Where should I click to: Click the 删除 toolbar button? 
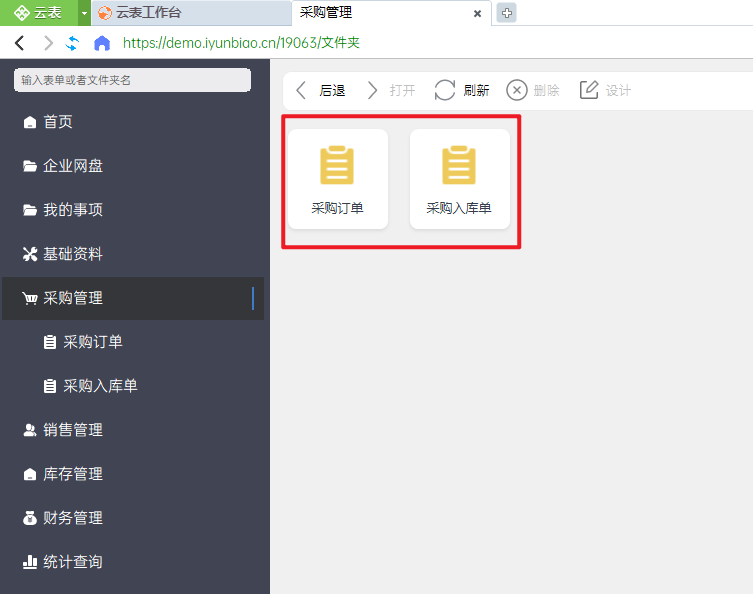click(533, 90)
